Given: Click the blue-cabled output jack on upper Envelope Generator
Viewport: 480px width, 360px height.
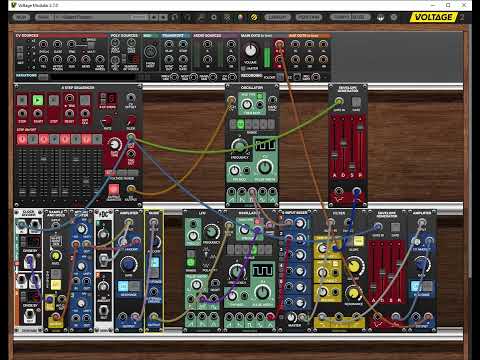Looking at the screenshot, I should [x=356, y=191].
